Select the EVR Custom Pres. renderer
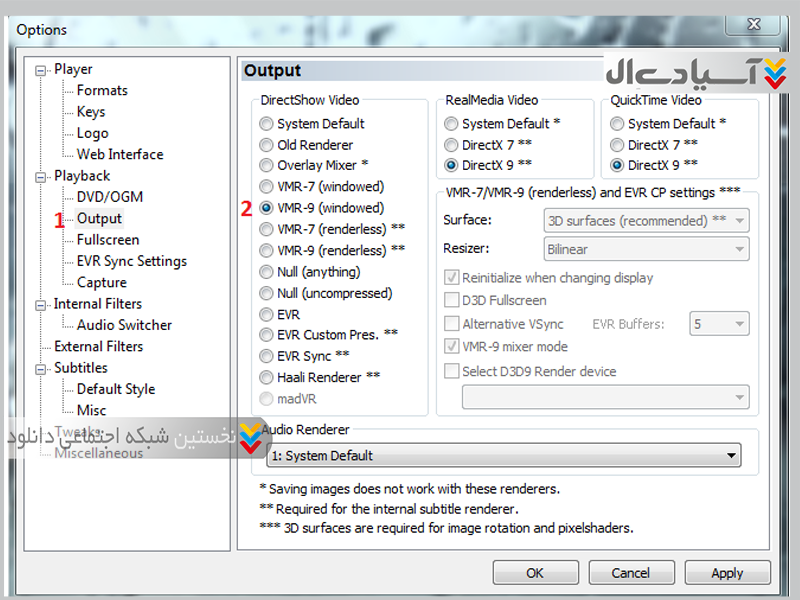The width and height of the screenshot is (800, 600). pyautogui.click(x=266, y=335)
